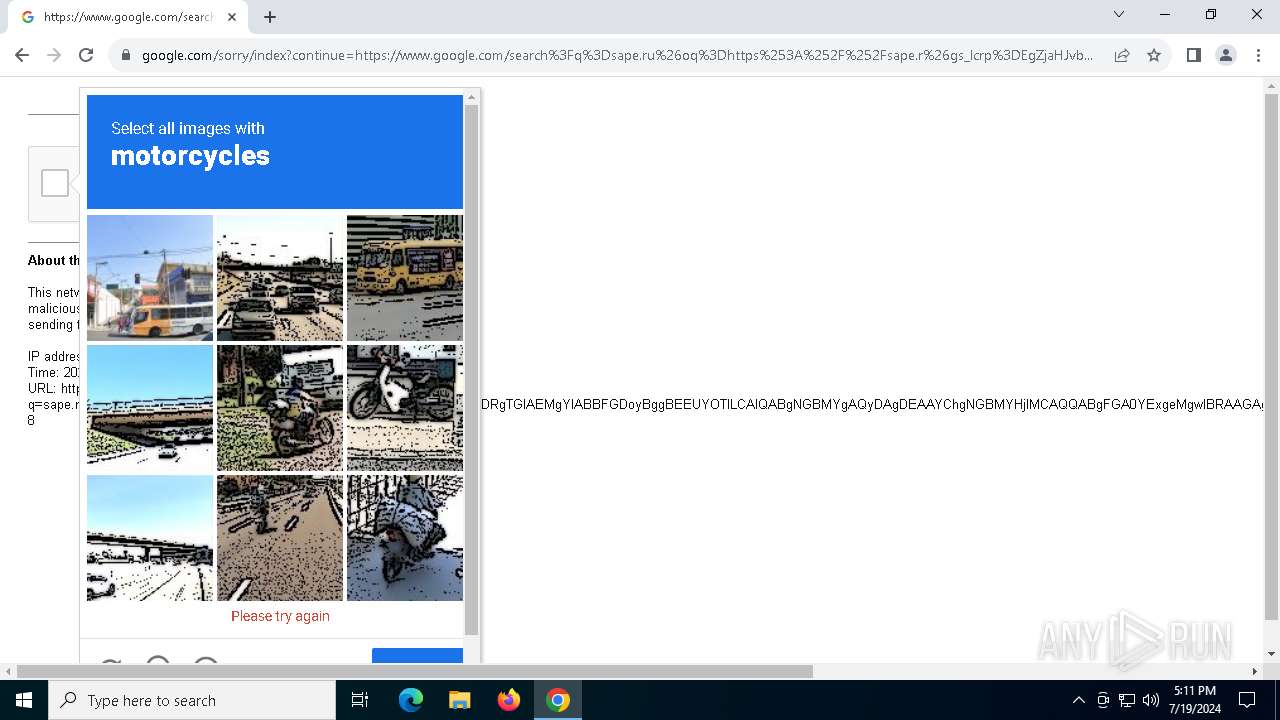Select the distant rider on road tile
The image size is (1280, 720).
coord(280,538)
